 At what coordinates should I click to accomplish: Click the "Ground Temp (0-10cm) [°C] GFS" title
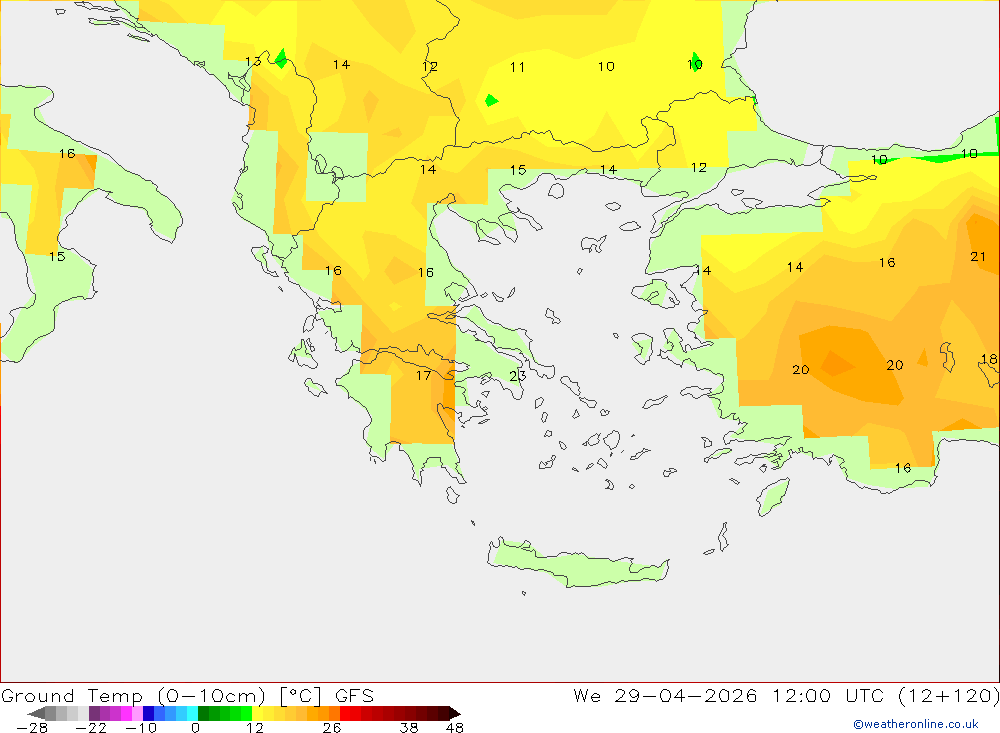click(188, 695)
